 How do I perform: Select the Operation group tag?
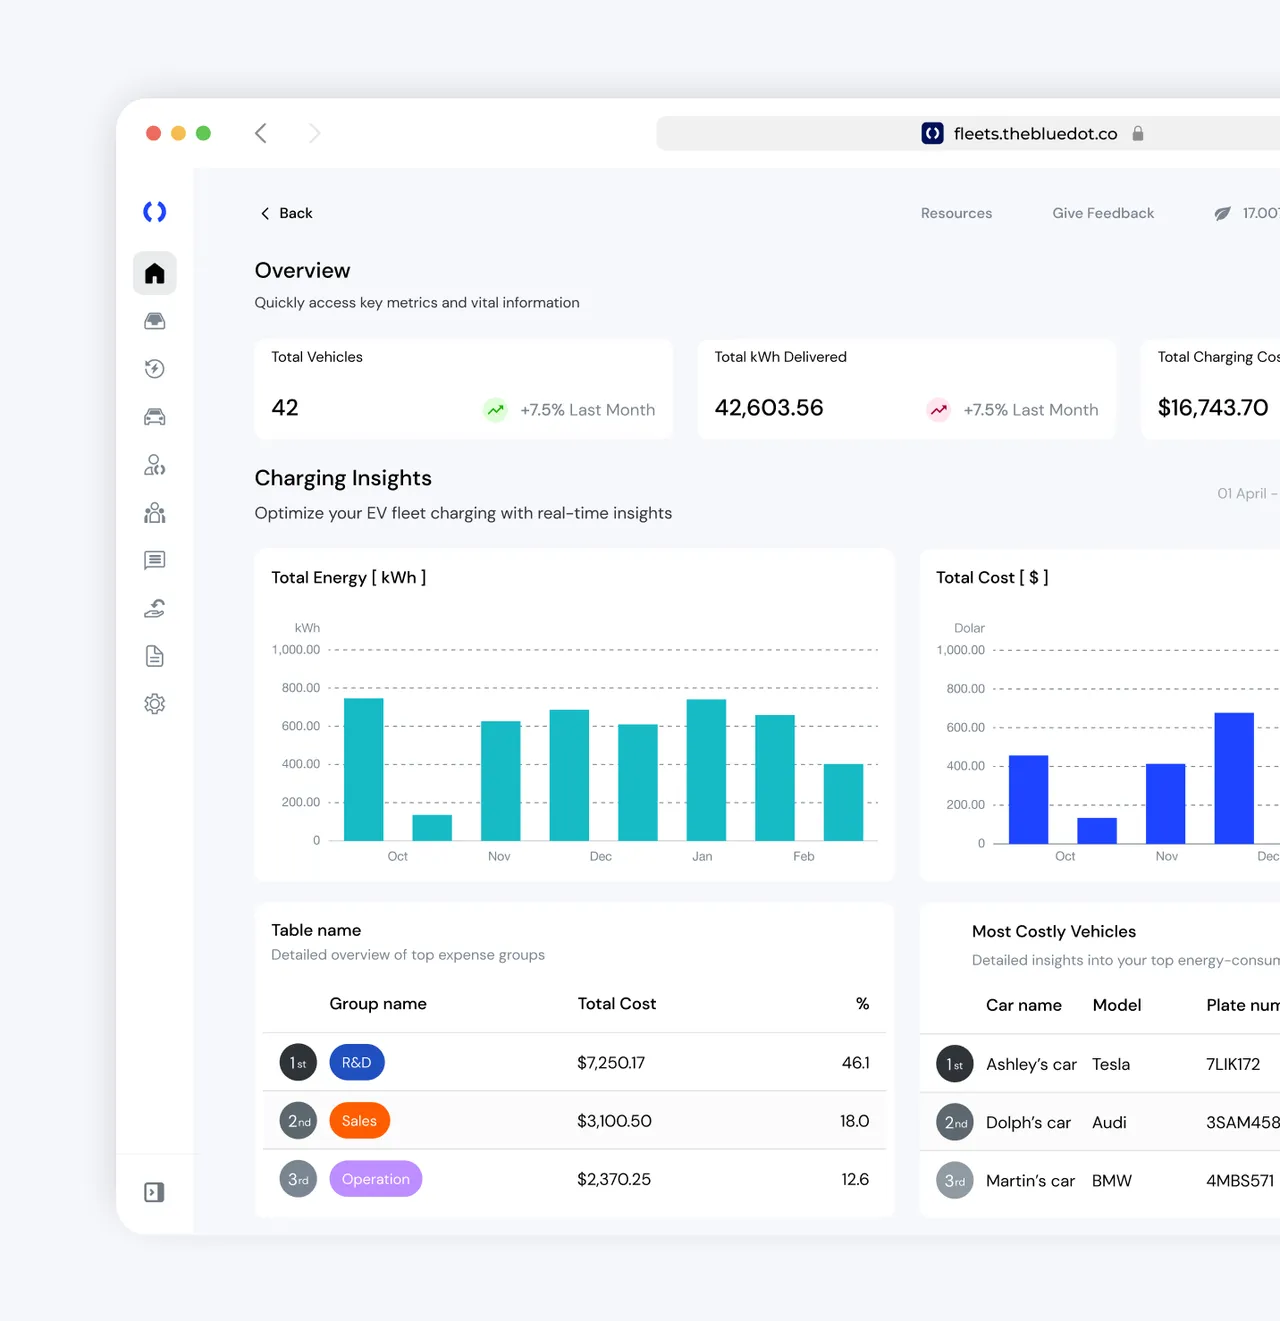(376, 1179)
